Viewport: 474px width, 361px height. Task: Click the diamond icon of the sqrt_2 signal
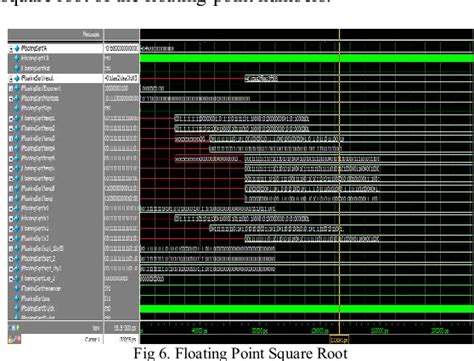point(17,259)
